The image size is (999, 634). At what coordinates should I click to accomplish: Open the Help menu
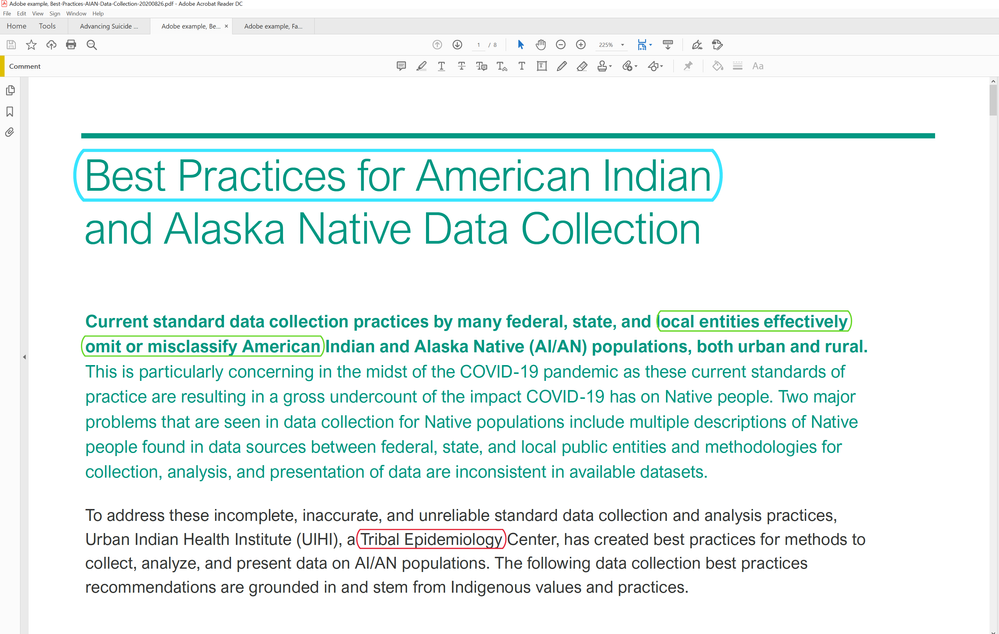98,13
